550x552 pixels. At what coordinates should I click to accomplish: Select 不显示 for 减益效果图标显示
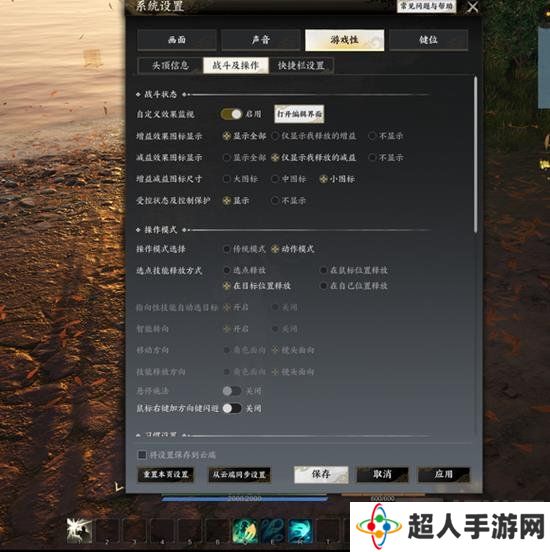click(386, 157)
